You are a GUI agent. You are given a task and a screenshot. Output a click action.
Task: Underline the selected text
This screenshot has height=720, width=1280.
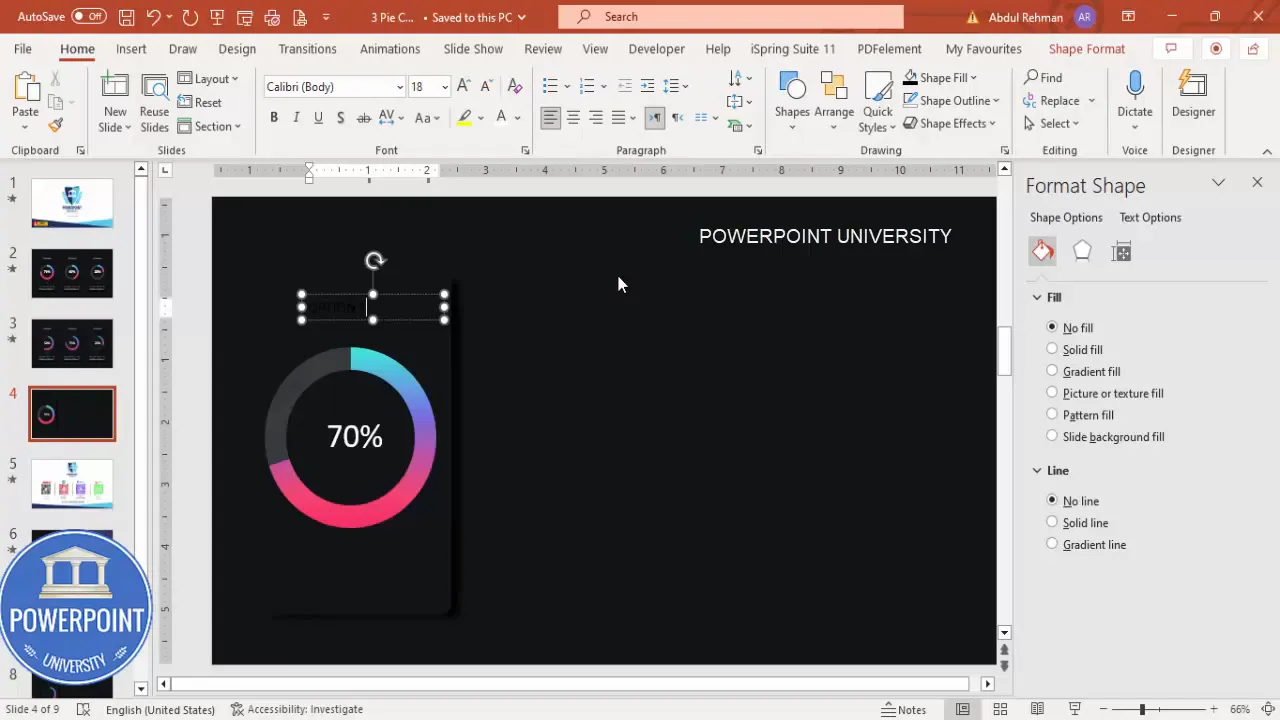tap(318, 118)
